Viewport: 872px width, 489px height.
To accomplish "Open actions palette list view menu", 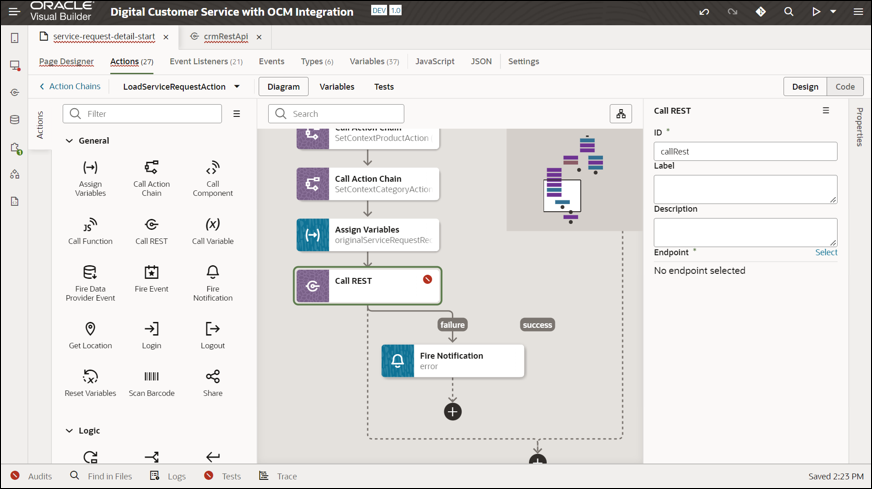I will click(x=236, y=113).
